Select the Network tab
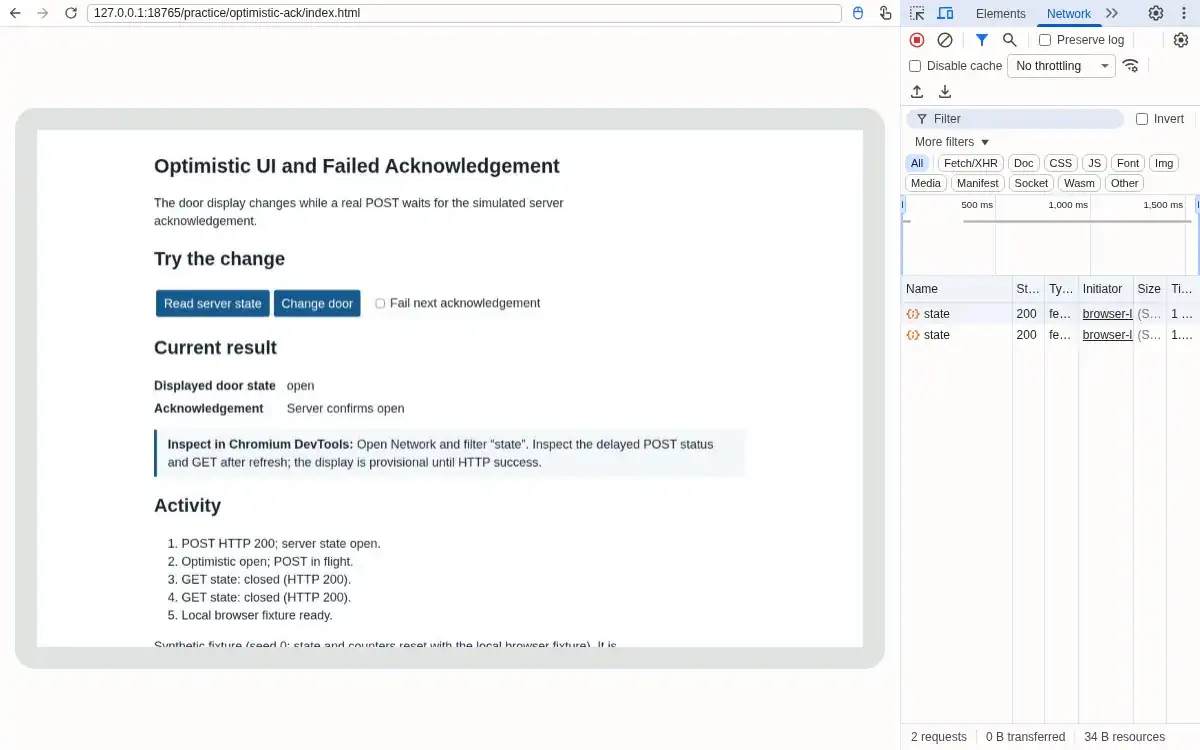Viewport: 1200px width, 750px height. [x=1068, y=13]
